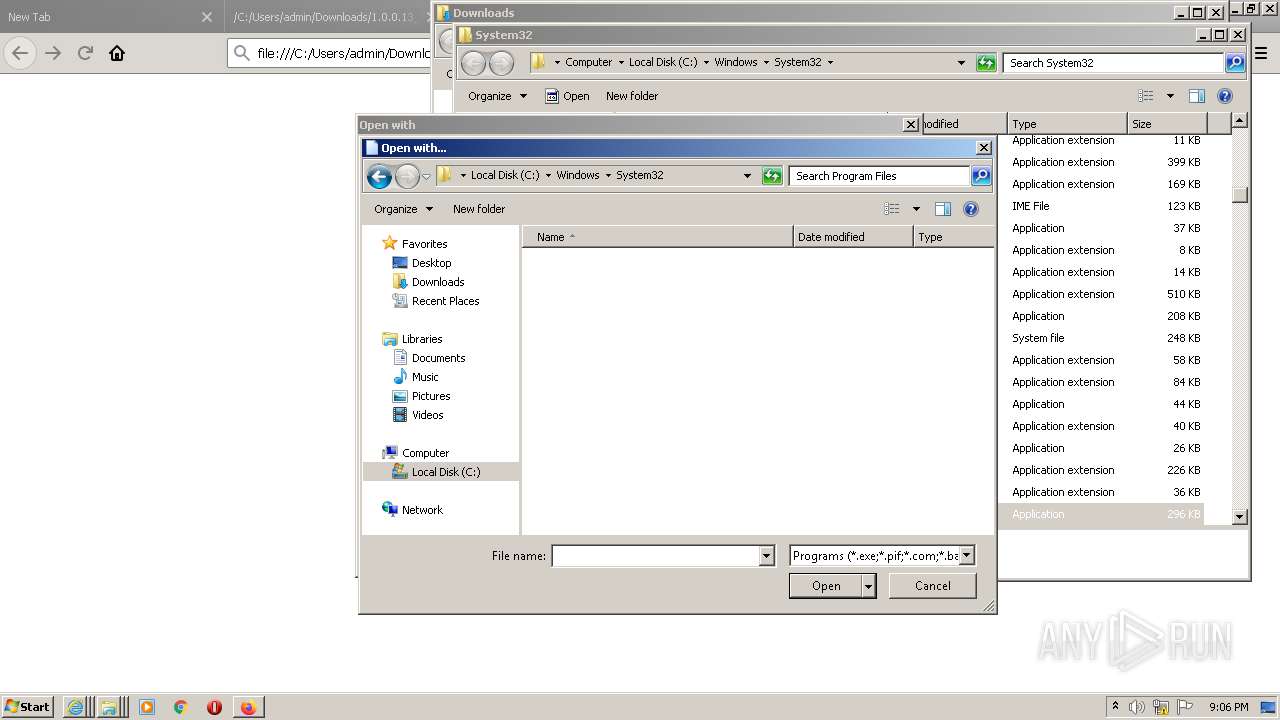Click Windows breadcrumb in Open with dialog

point(578,175)
